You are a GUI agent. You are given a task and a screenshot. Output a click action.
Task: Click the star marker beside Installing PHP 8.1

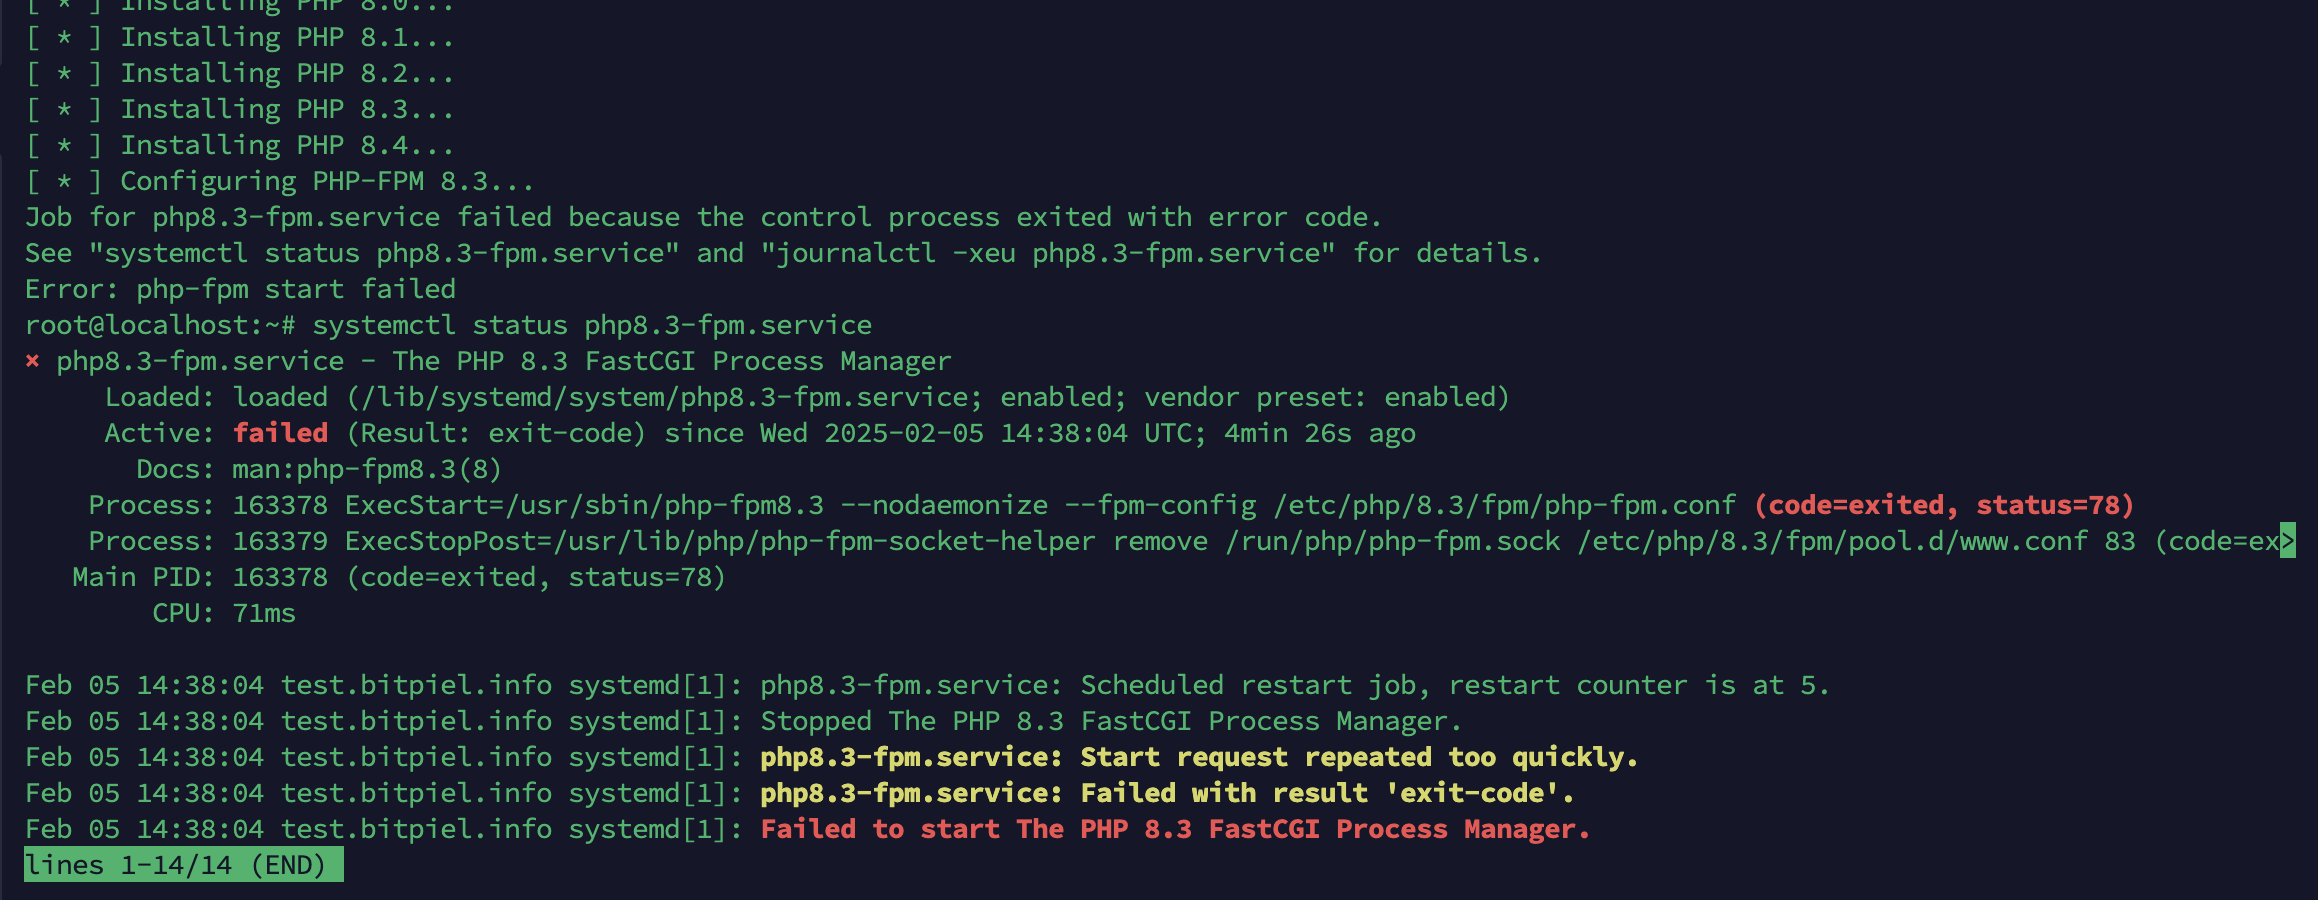[64, 37]
